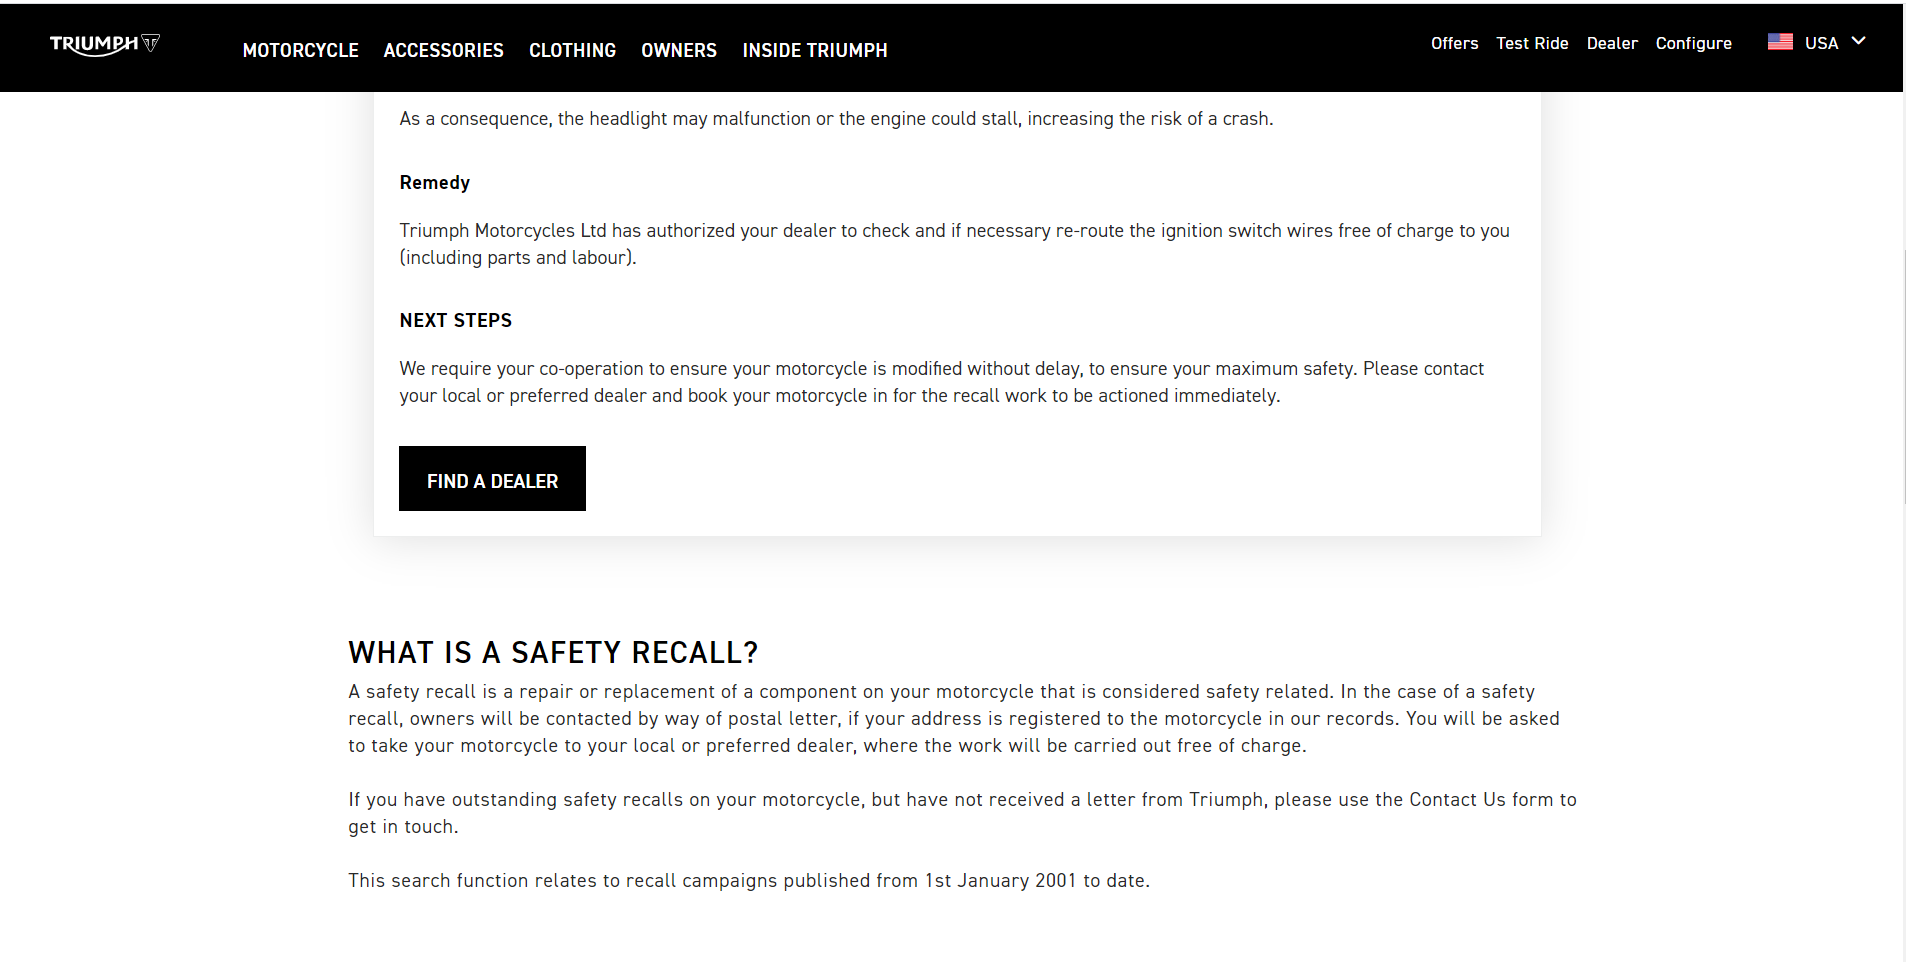Open the MOTORCYCLE menu

tap(300, 50)
